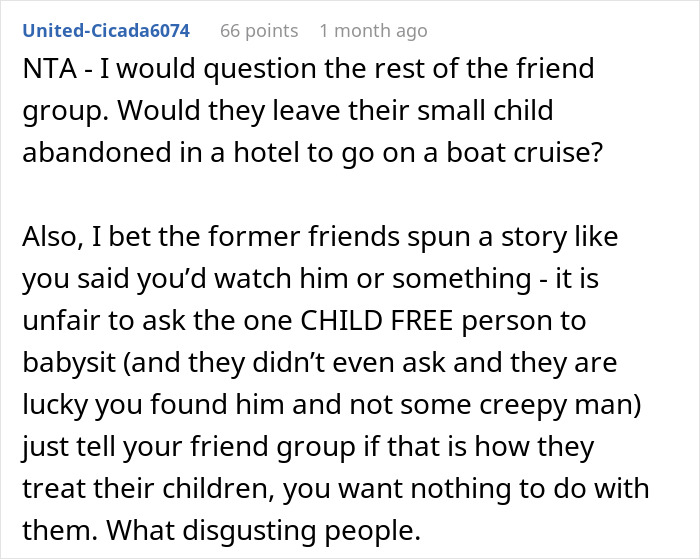The height and width of the screenshot is (559, 700).
Task: Click the 66 points score
Action: click(x=257, y=30)
